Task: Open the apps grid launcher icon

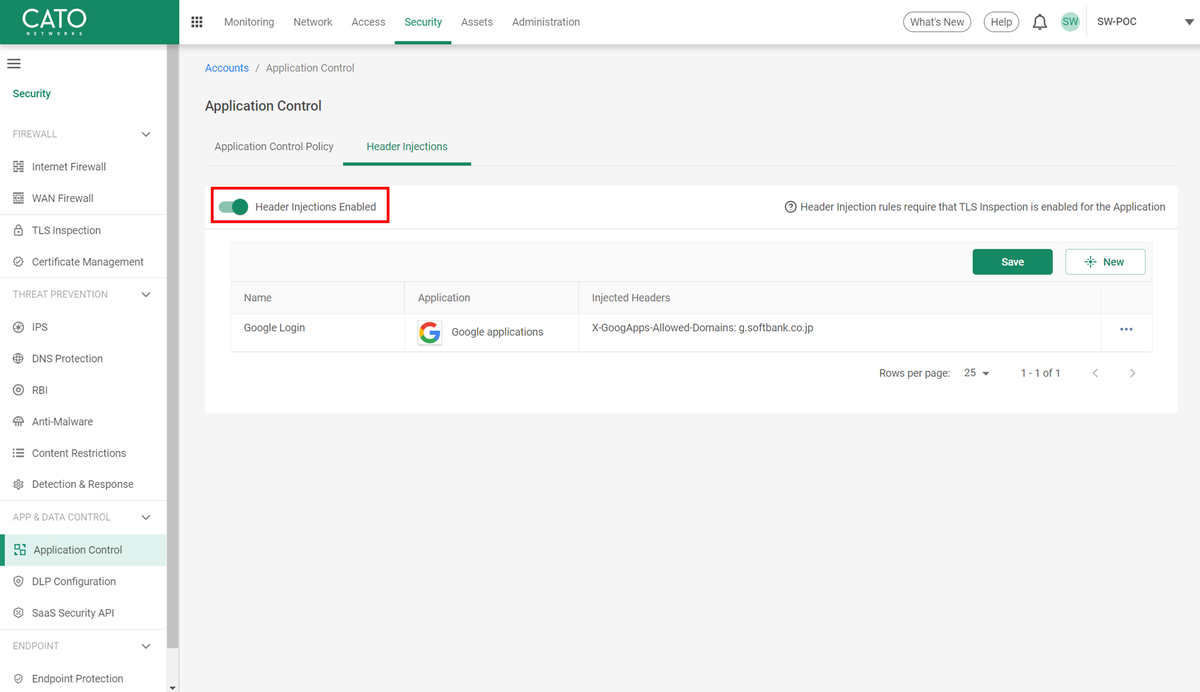Action: pyautogui.click(x=197, y=22)
